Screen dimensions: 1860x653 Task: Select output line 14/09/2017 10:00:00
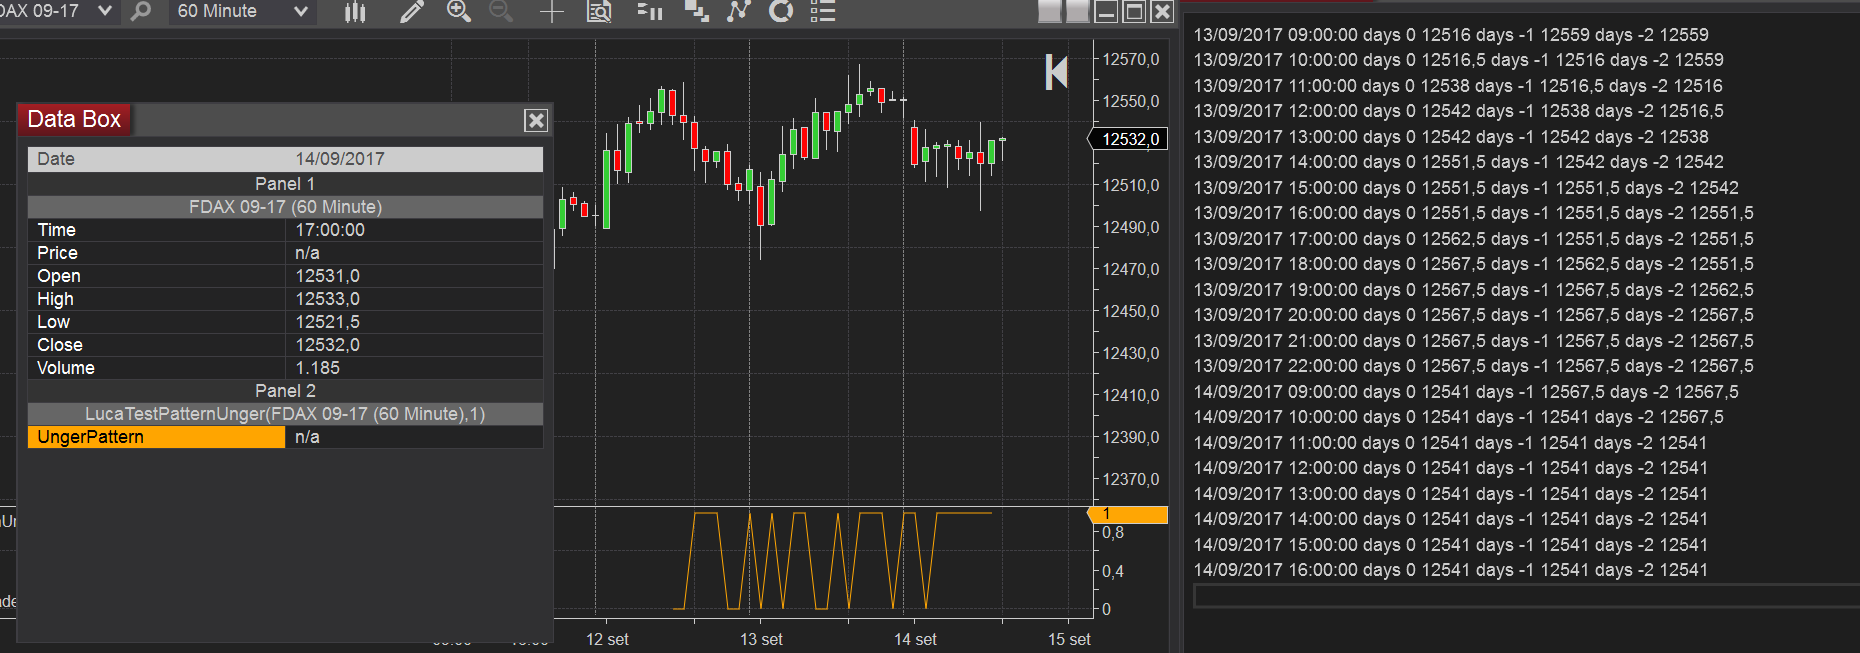pos(1458,417)
